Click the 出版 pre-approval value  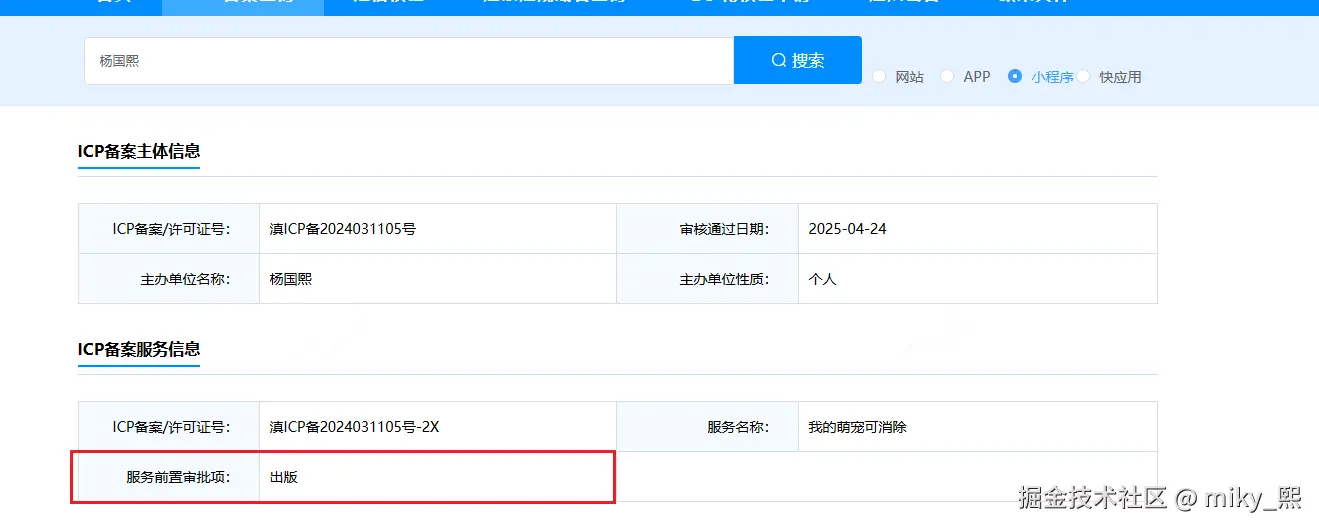tap(284, 477)
